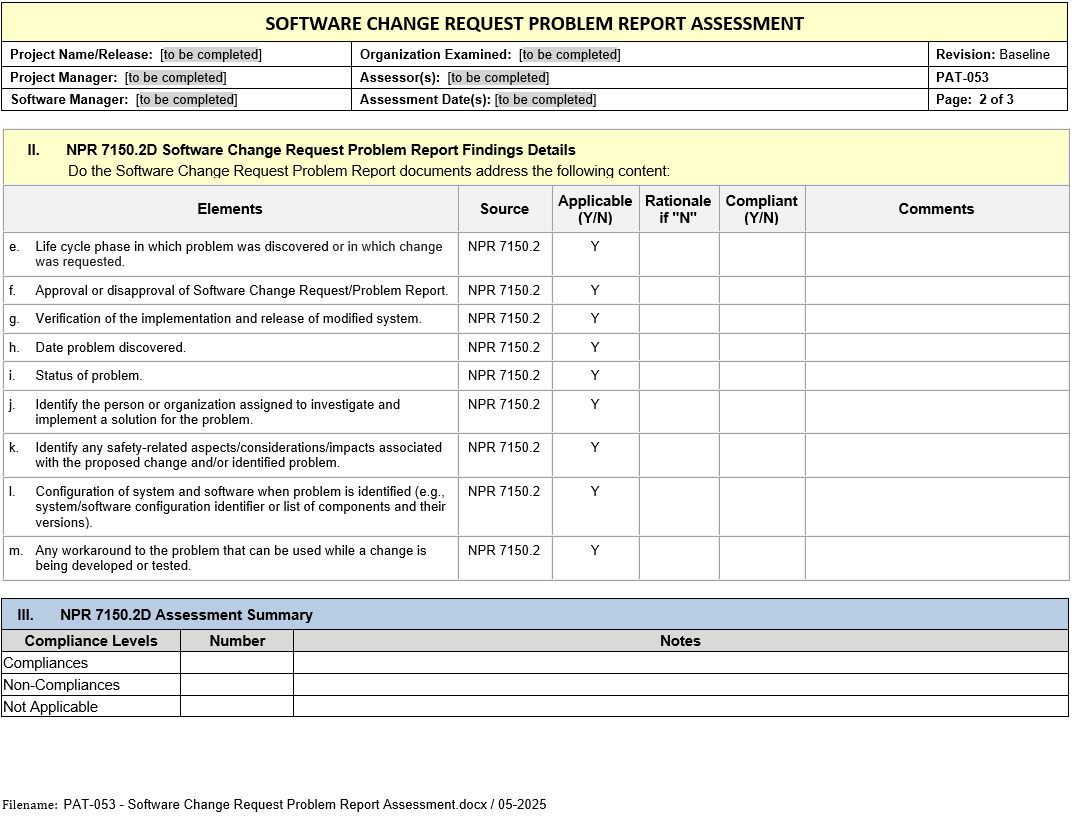Click the Applicable 'Y' in the workaround row
Viewport: 1073px width, 816px height.
pos(595,551)
